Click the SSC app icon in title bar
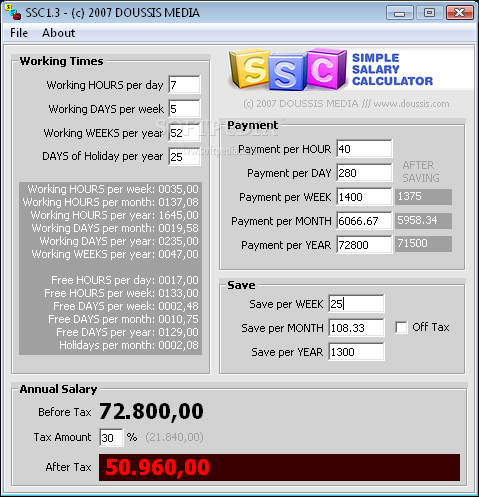479x497 pixels. pos(13,12)
